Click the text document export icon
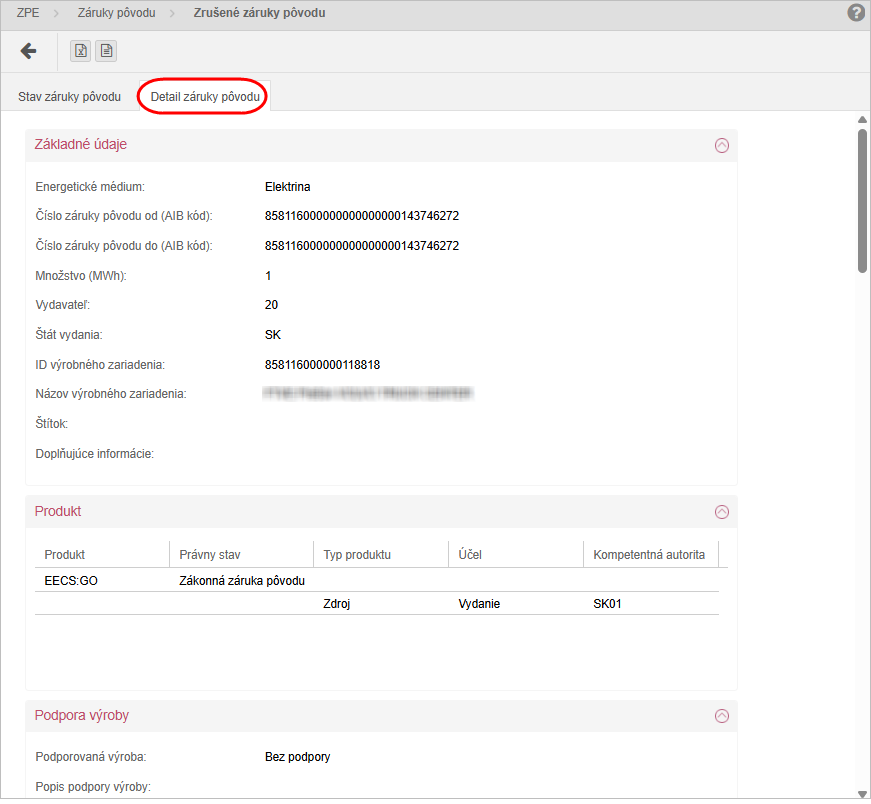The height and width of the screenshot is (804, 871). [x=105, y=51]
